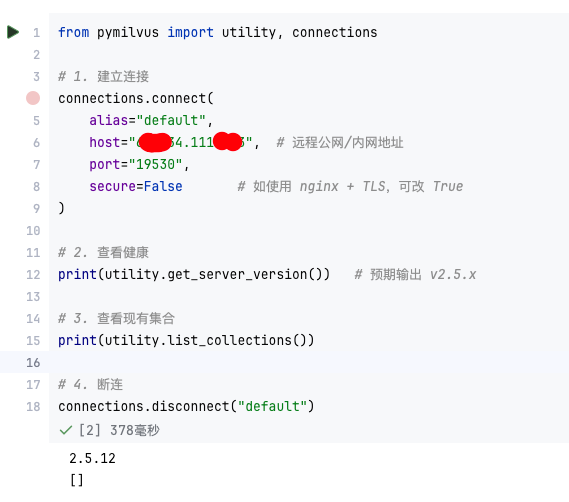Viewport: 569px width, 502px height.
Task: Click line number 16 in gutter
Action: (x=33, y=362)
